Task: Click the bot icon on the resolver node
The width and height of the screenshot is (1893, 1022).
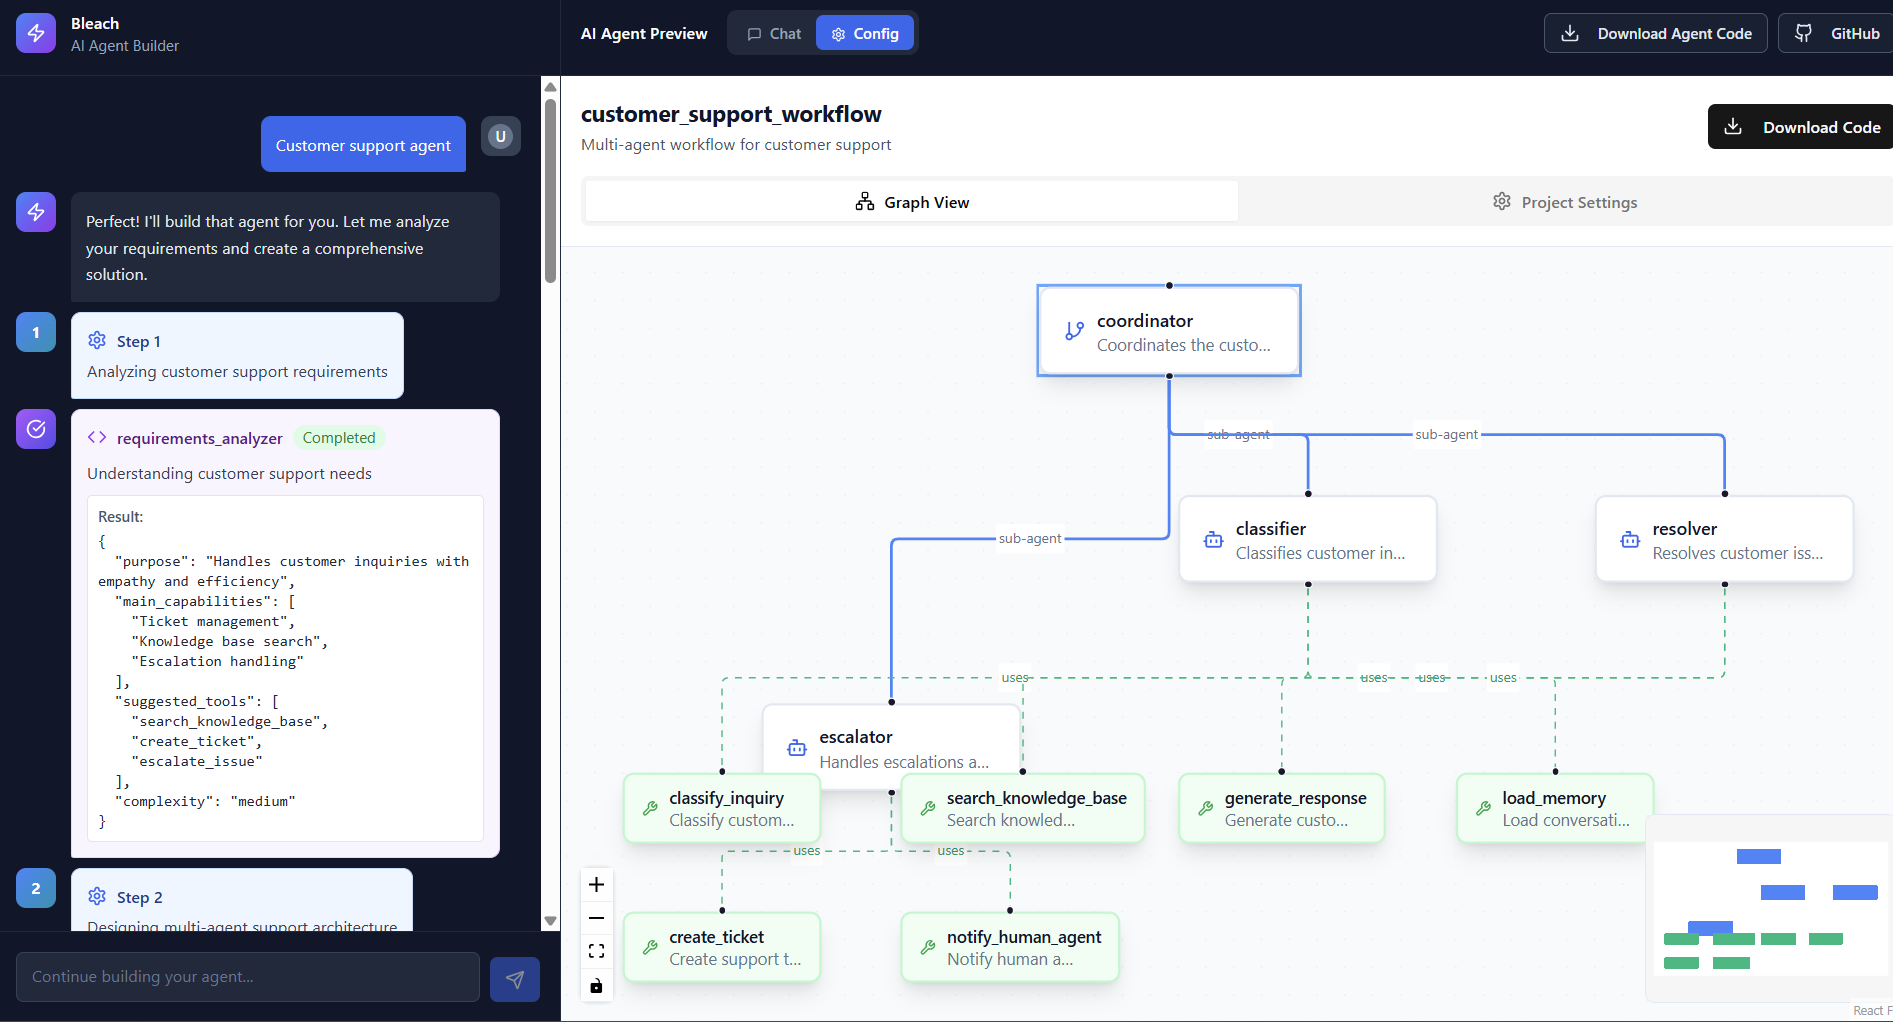Action: pyautogui.click(x=1630, y=540)
